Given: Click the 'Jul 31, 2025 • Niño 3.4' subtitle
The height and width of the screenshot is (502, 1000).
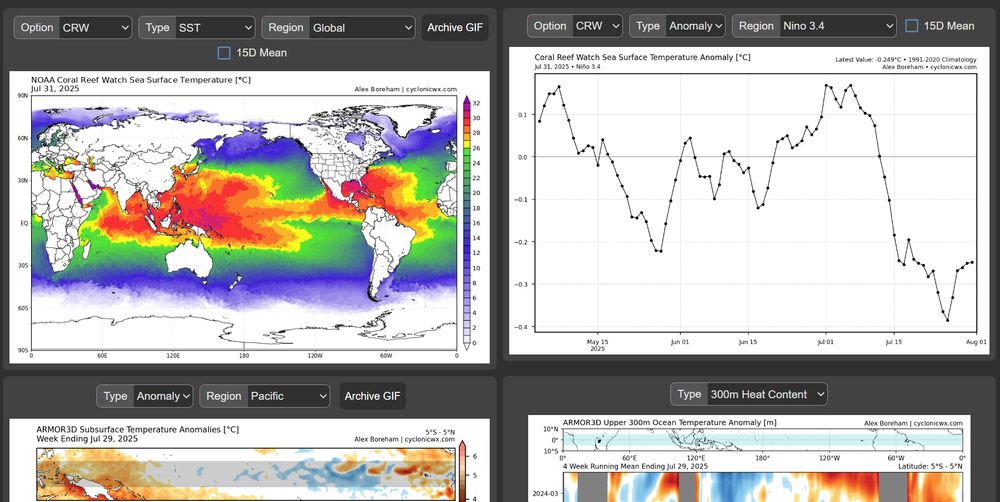Looking at the screenshot, I should pyautogui.click(x=568, y=66).
